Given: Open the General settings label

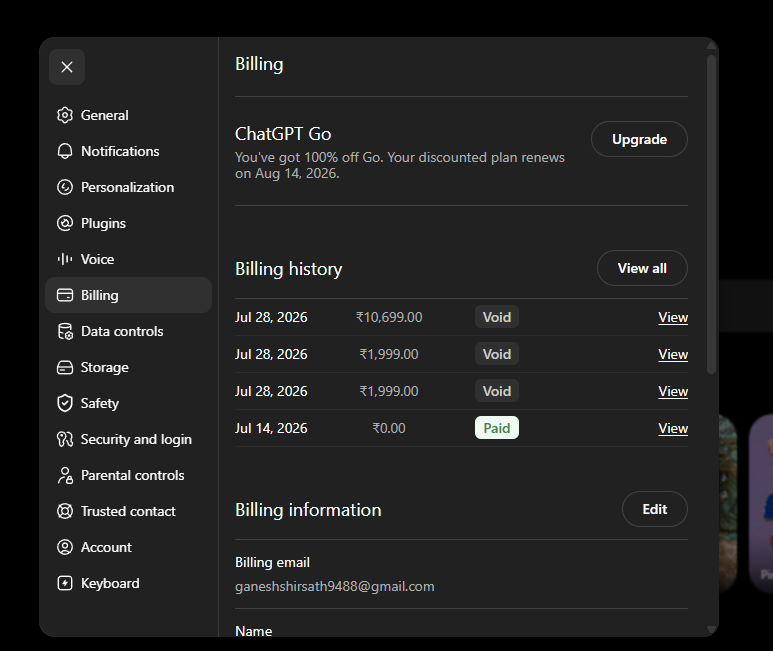Looking at the screenshot, I should point(105,115).
